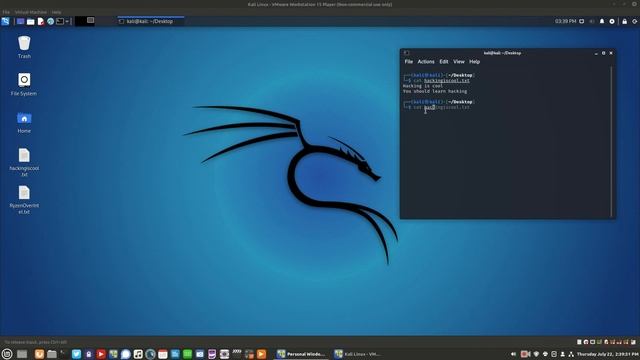640x360 pixels.
Task: Click the terminal window menu icon
Action: [406, 53]
